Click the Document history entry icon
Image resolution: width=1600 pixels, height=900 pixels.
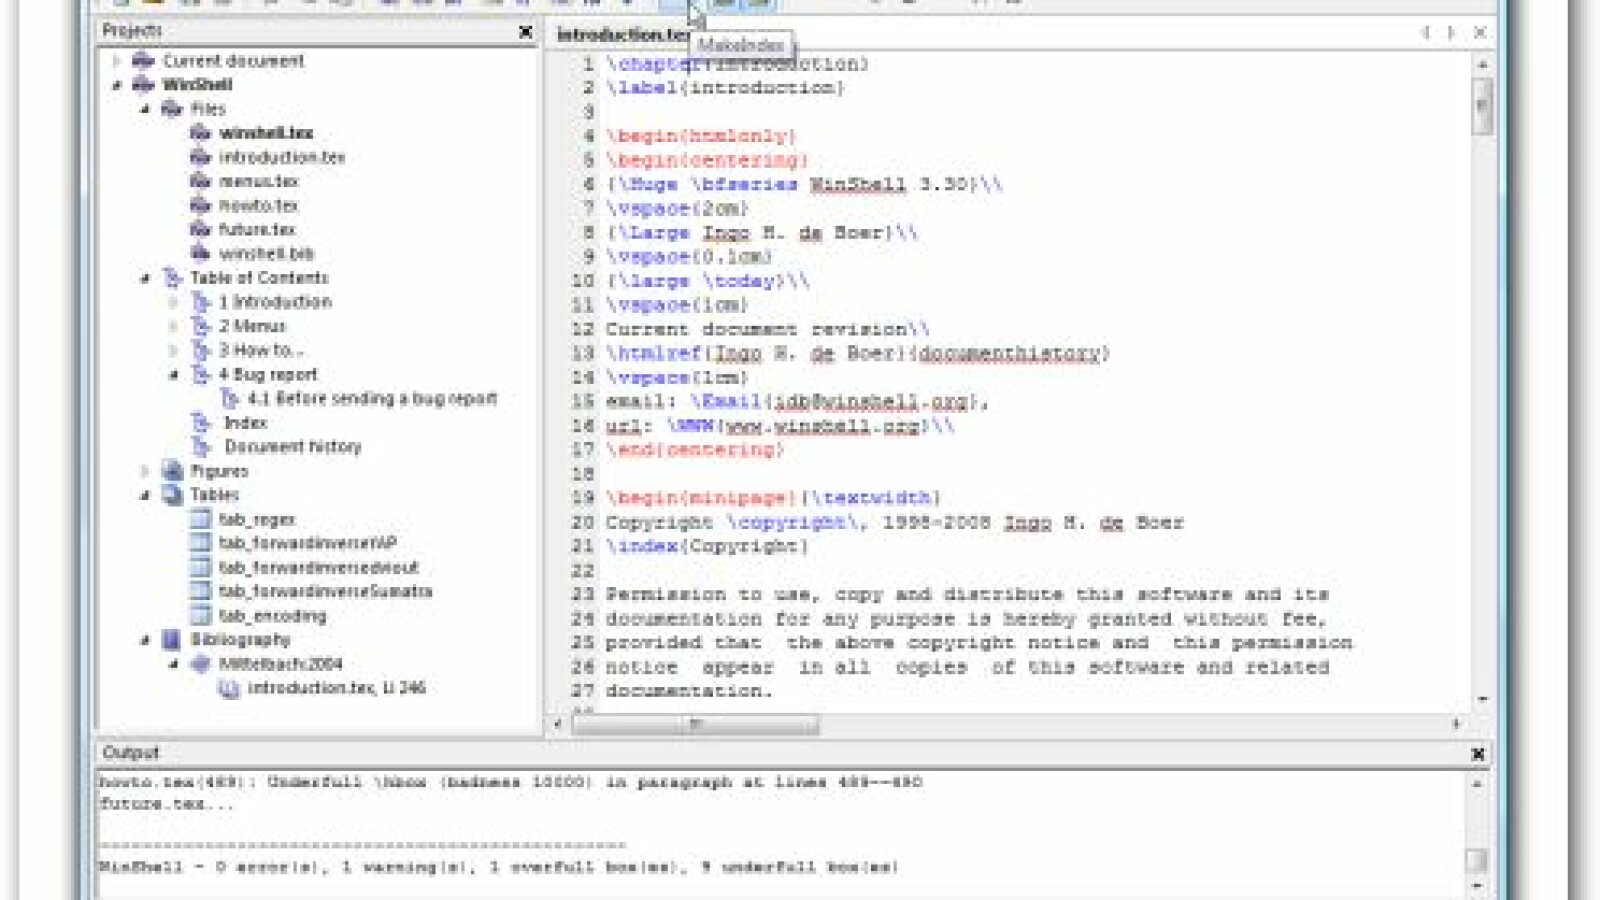tap(200, 446)
